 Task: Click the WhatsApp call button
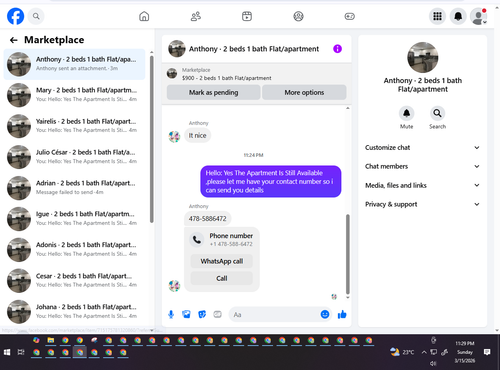tap(222, 261)
